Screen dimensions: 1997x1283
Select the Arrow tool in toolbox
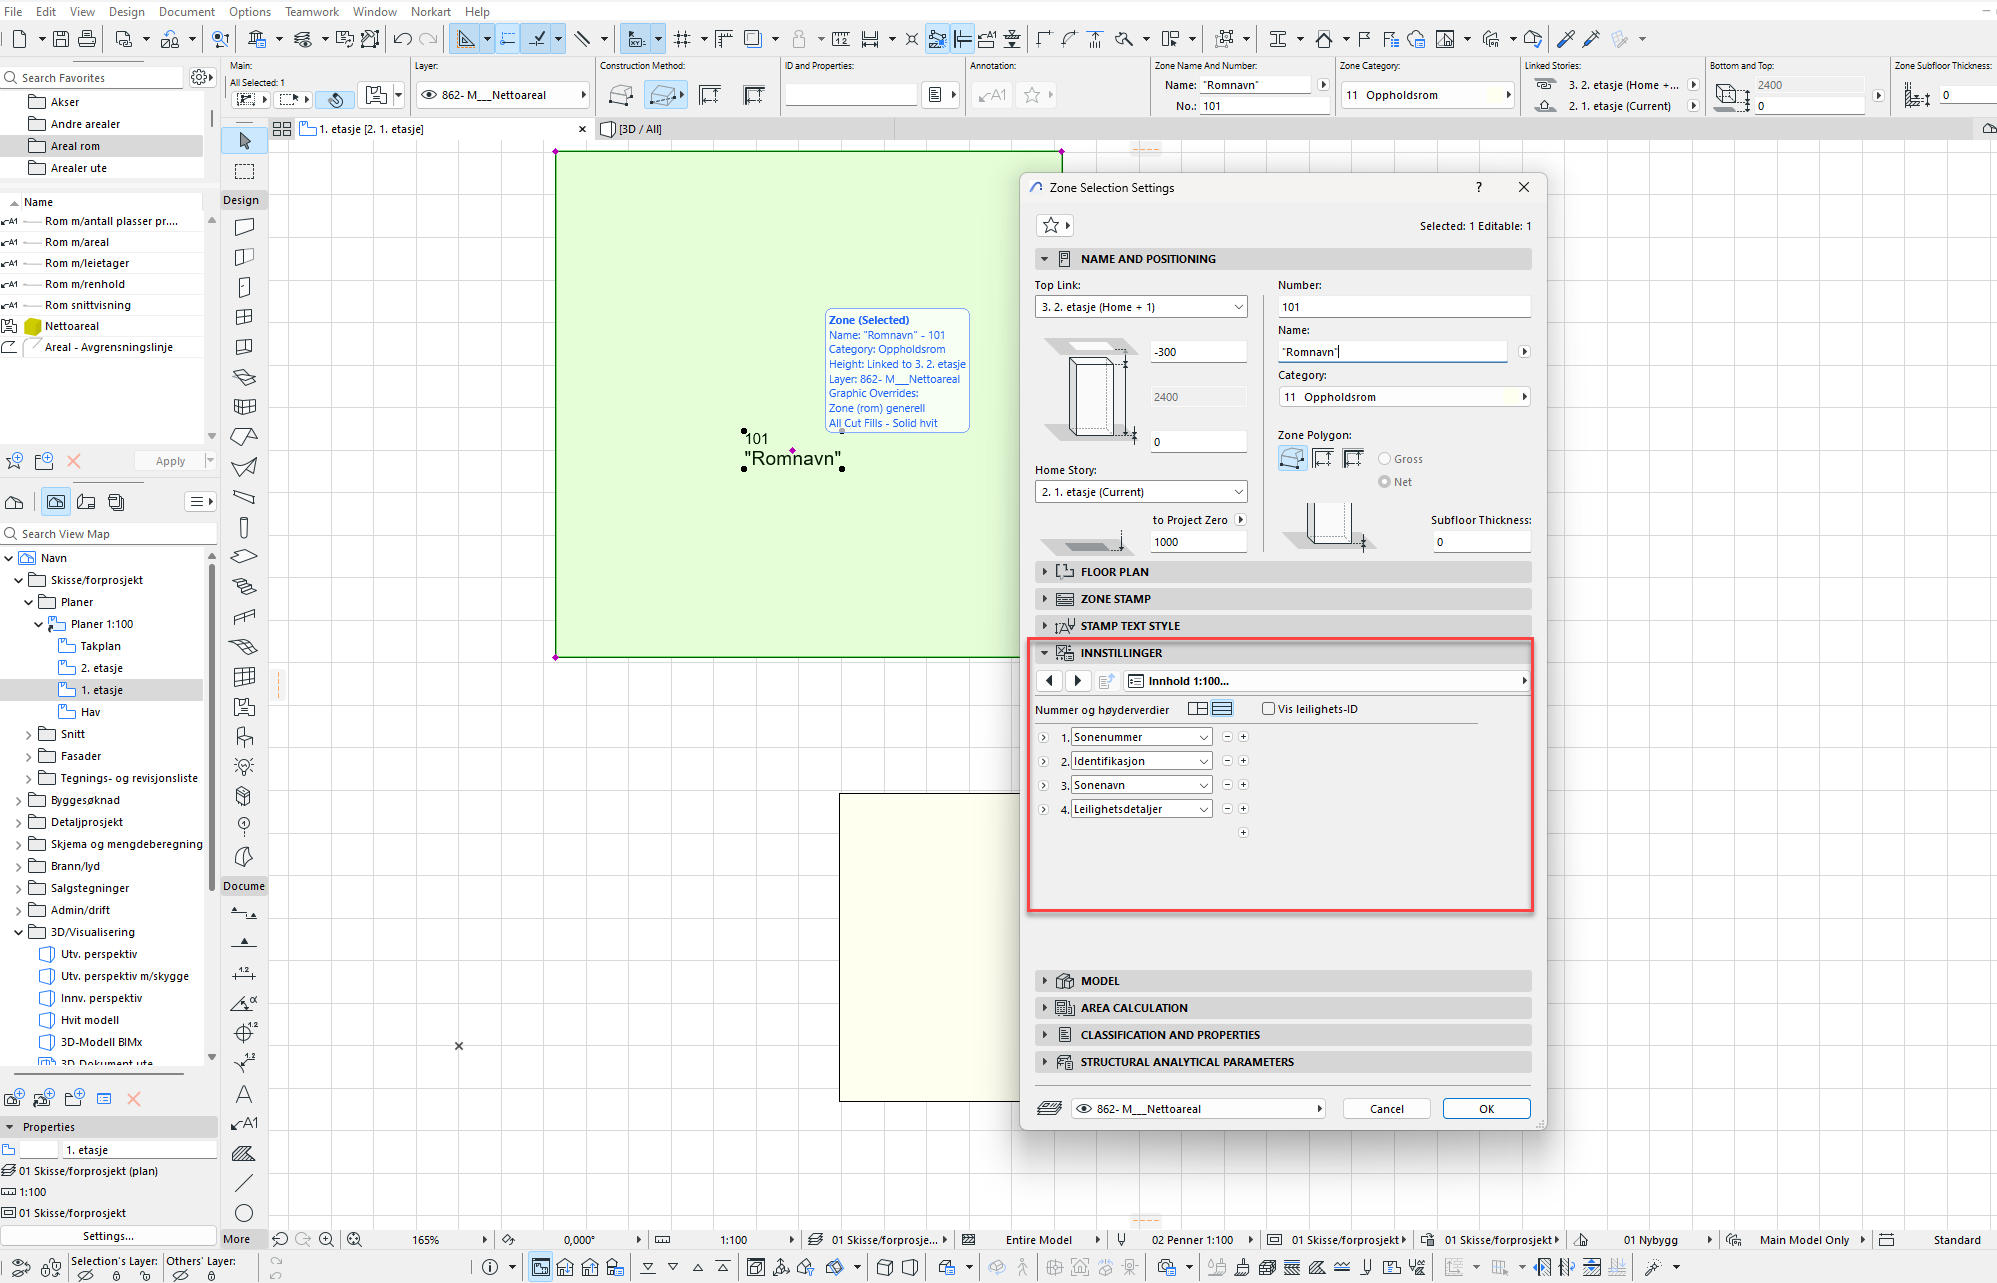(x=245, y=141)
